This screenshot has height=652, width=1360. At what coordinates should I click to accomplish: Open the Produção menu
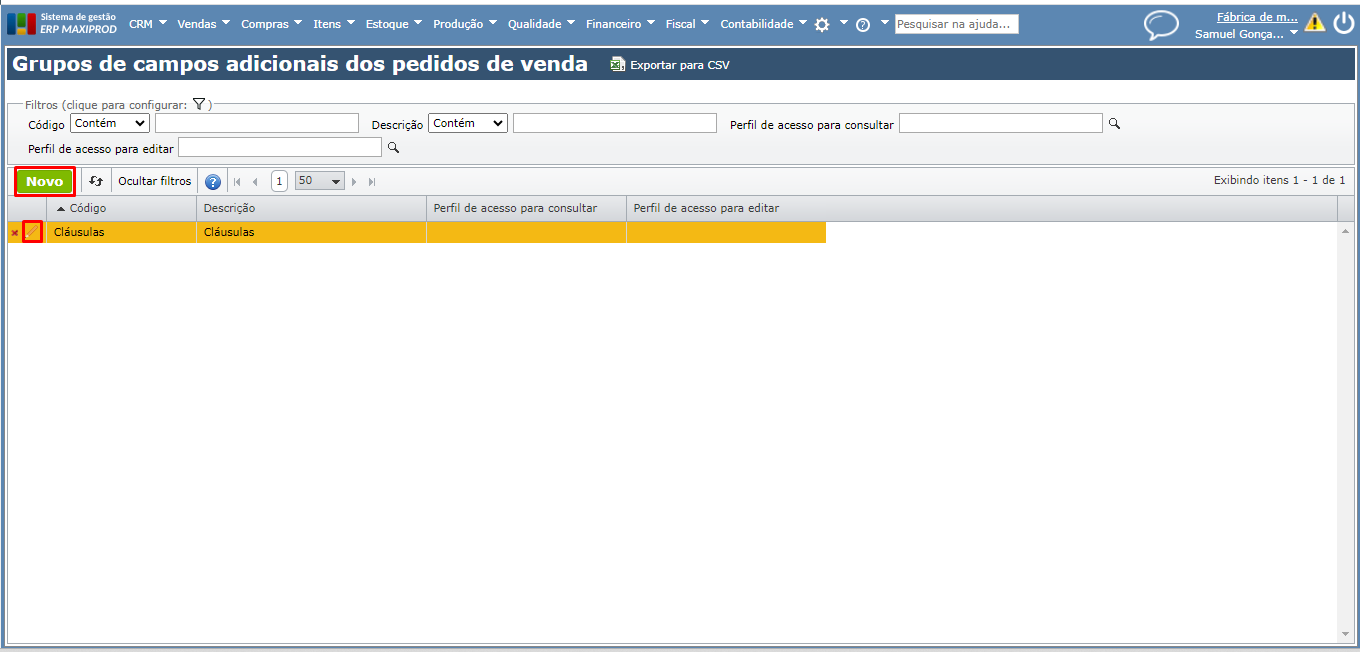[465, 24]
